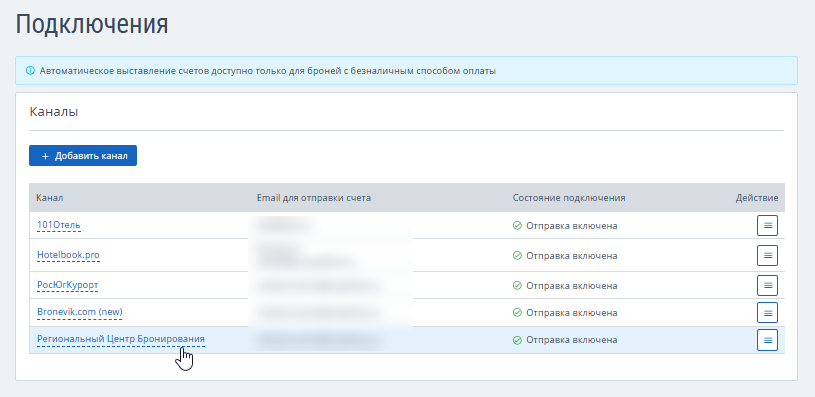Click green check icon in РосЮгКурорт row

tap(517, 286)
